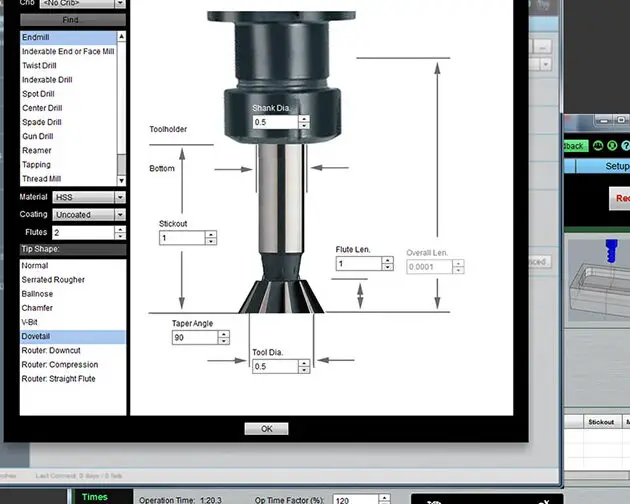Click tool type list scrollbar thumb
The image size is (630, 504).
tap(121, 165)
